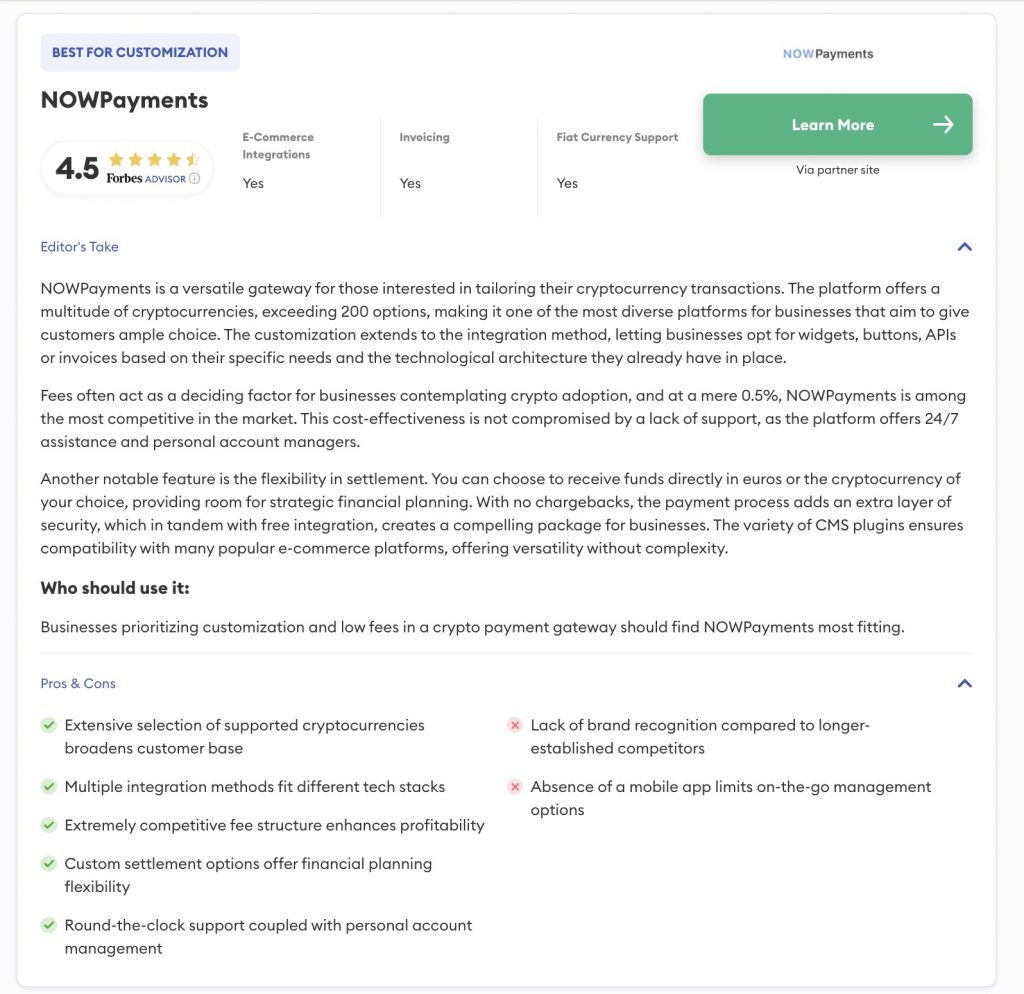Click the Learn More button

click(x=837, y=124)
